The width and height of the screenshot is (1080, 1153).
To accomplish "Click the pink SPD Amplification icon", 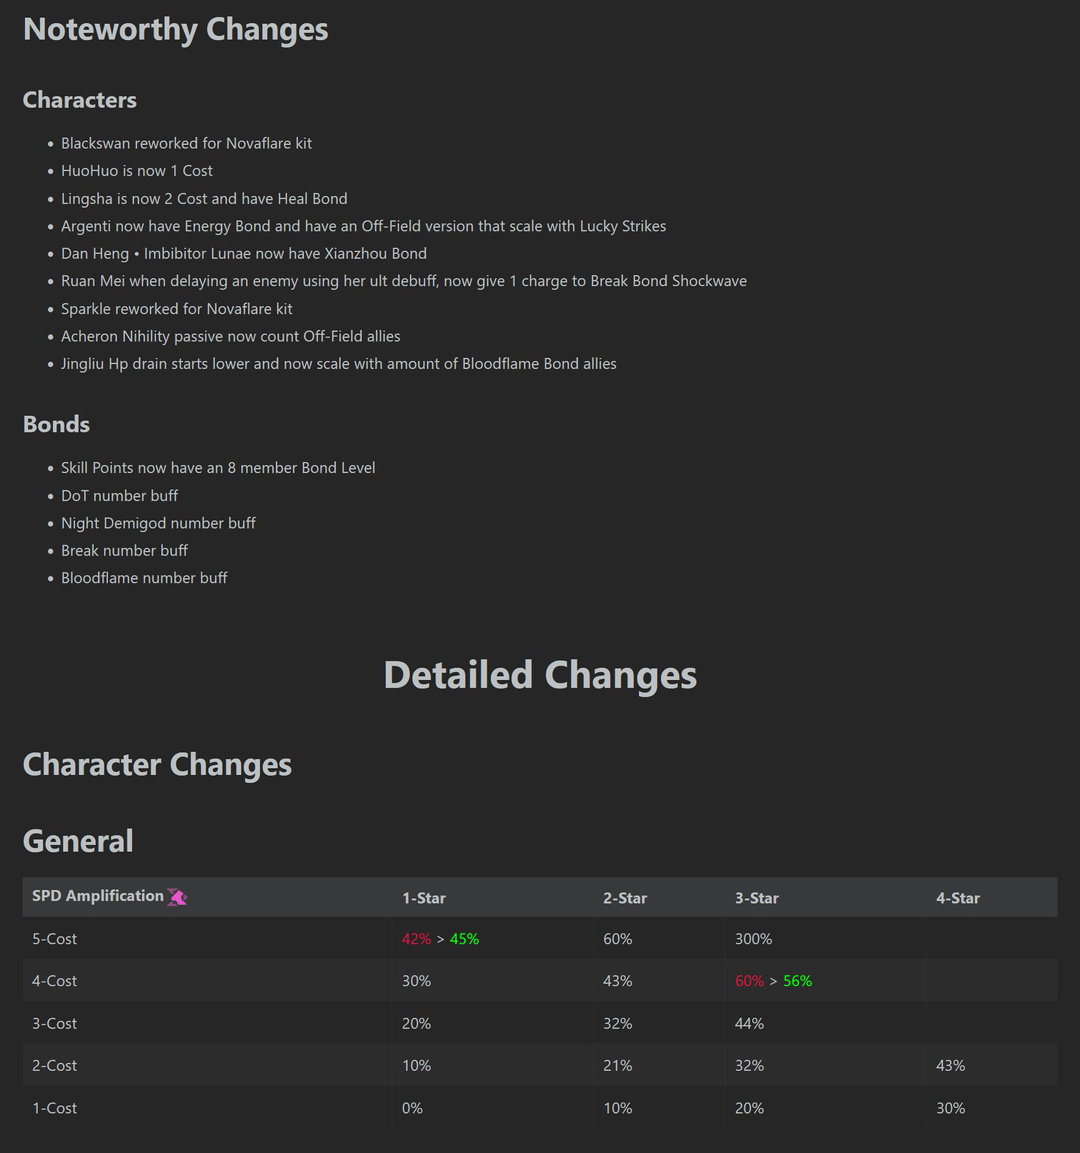I will coord(177,897).
